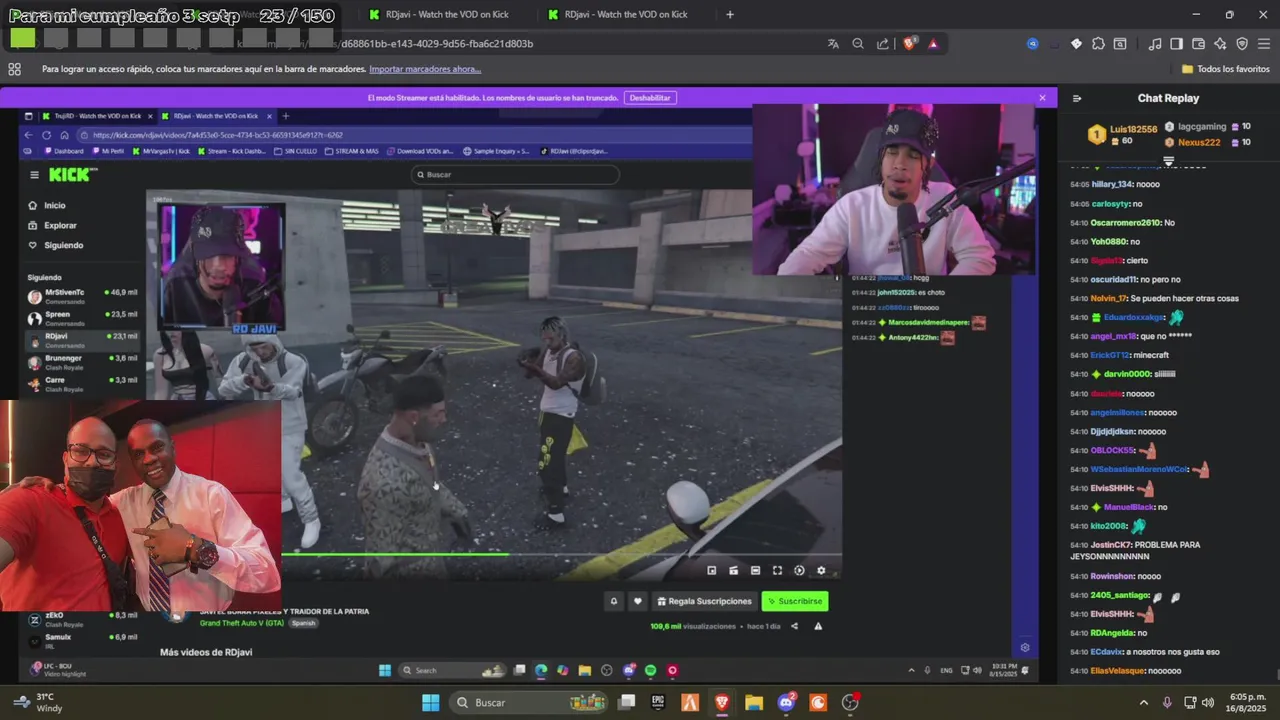The height and width of the screenshot is (720, 1280).
Task: Click the report warning triangle icon
Action: tap(818, 626)
